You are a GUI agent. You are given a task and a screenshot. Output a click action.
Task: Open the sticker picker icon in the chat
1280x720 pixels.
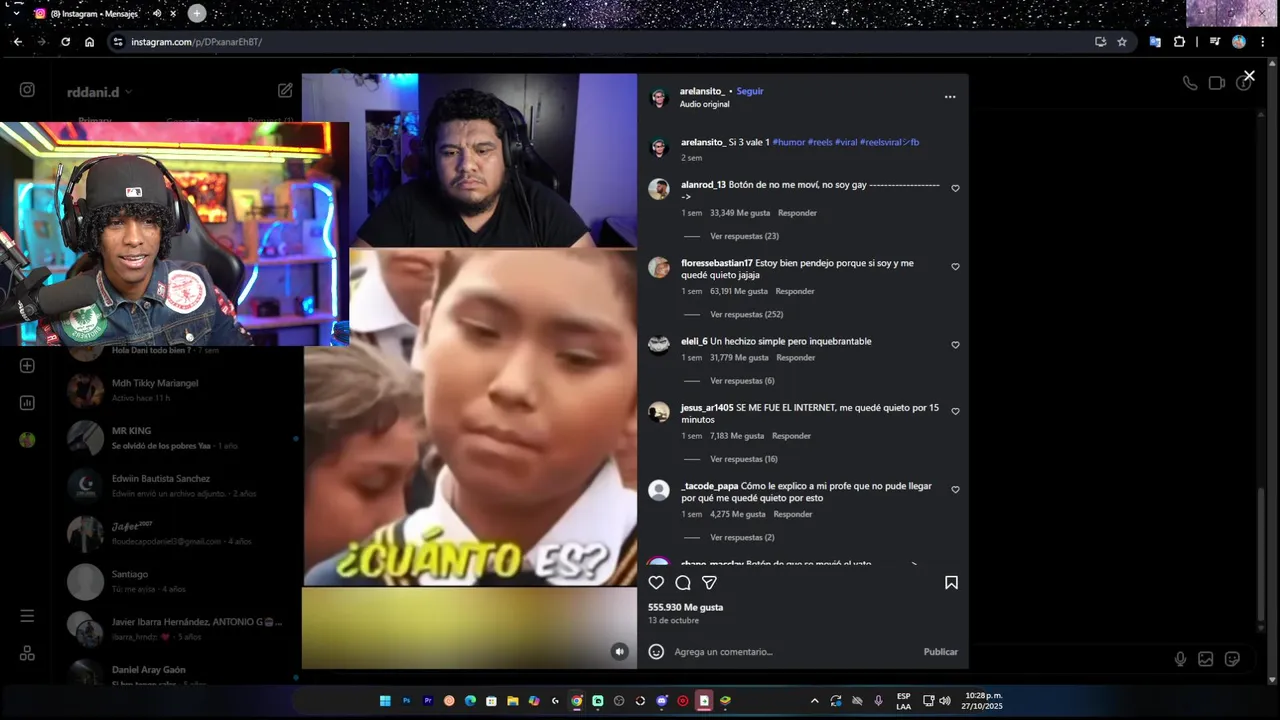pos(1232,659)
